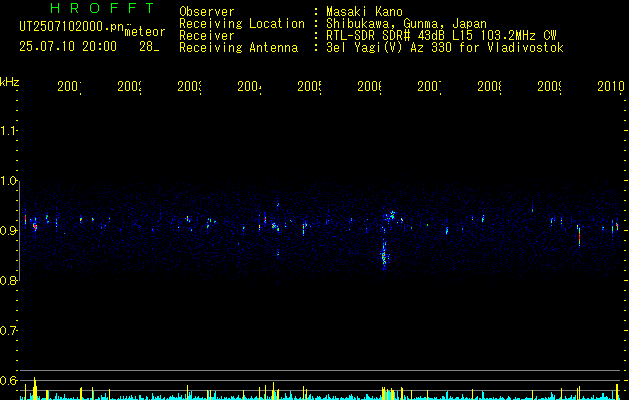
Task: Click the 2004 time axis marker
Action: tap(250, 86)
